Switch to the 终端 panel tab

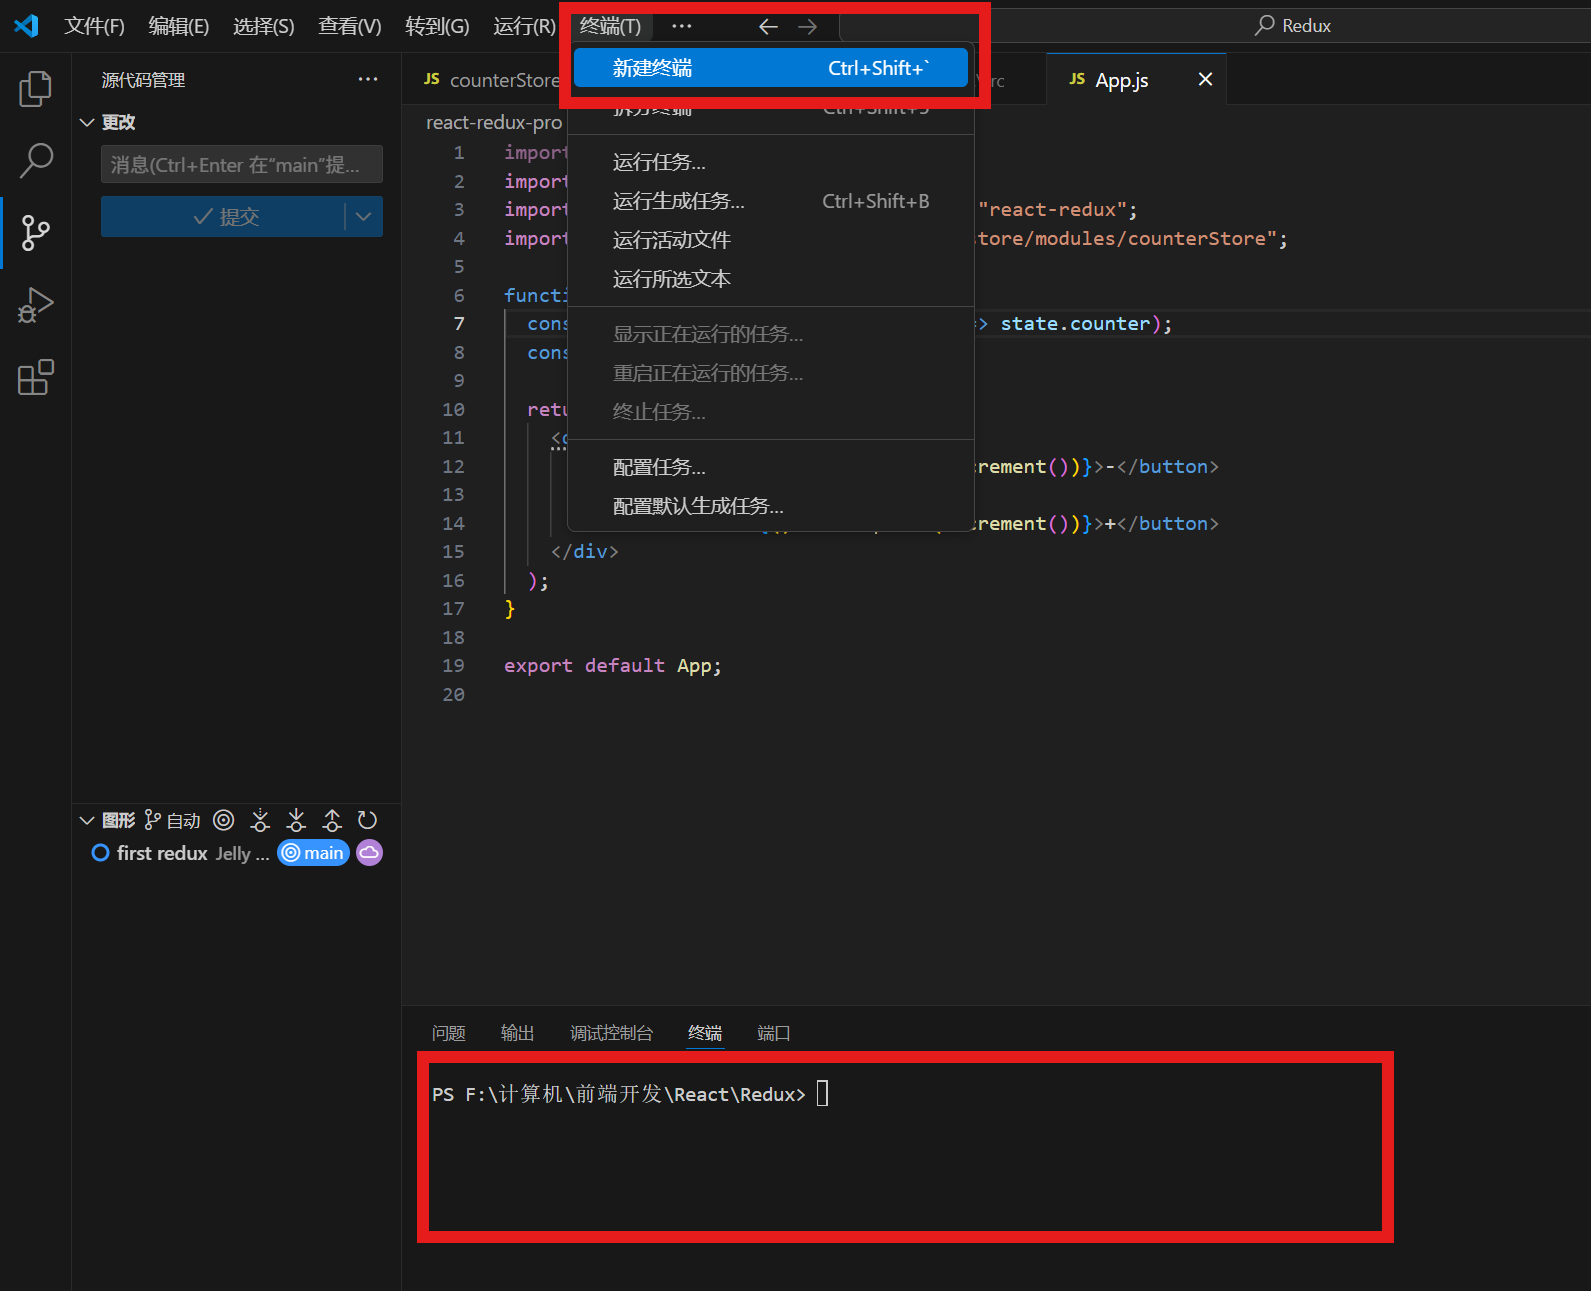(x=705, y=1033)
